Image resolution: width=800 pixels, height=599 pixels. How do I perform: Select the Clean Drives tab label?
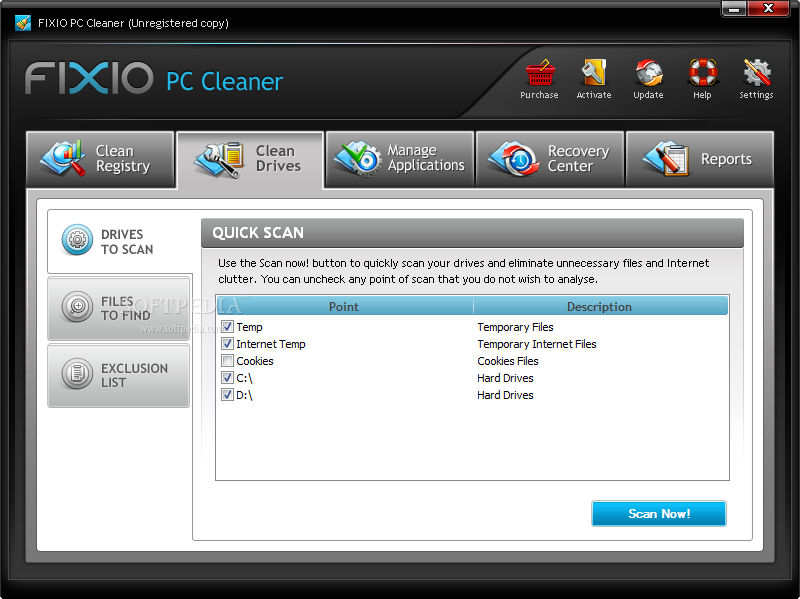tap(278, 159)
